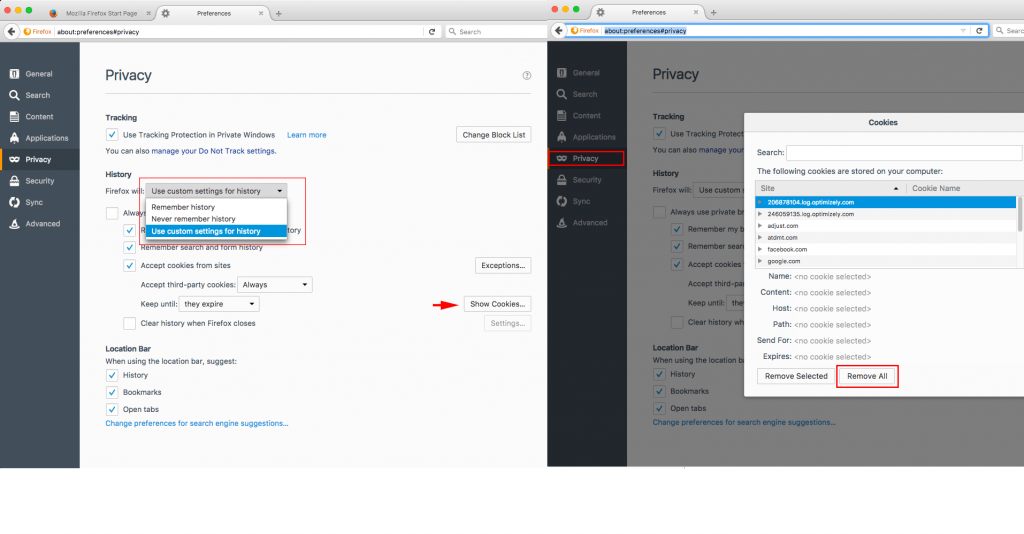Close the Preferences tab in the right window
Image resolution: width=1024 pixels, height=534 pixels.
(696, 12)
